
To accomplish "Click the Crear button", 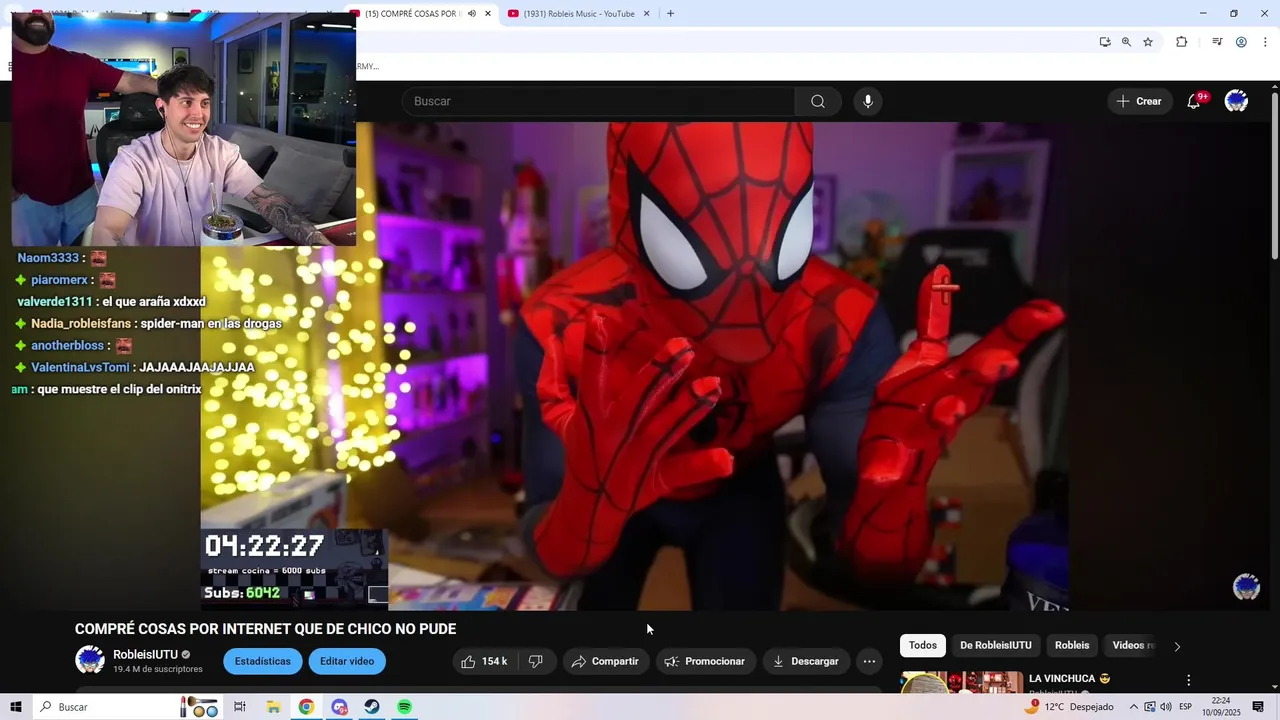I will pyautogui.click(x=1139, y=101).
